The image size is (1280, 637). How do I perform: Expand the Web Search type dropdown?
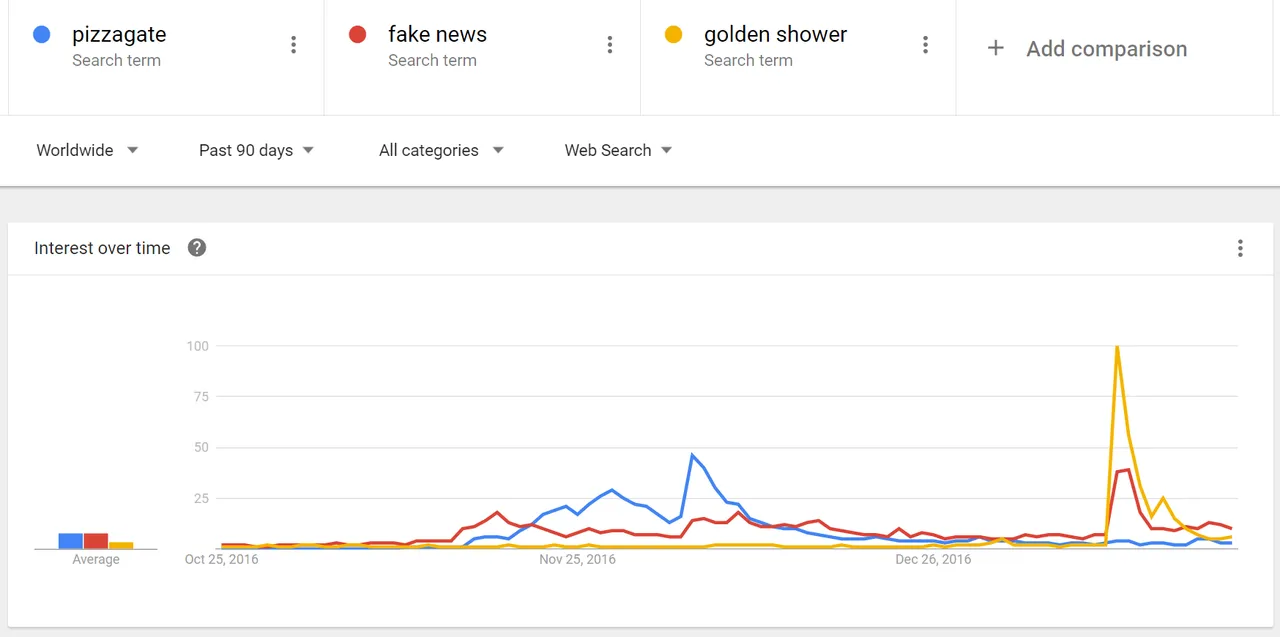618,150
